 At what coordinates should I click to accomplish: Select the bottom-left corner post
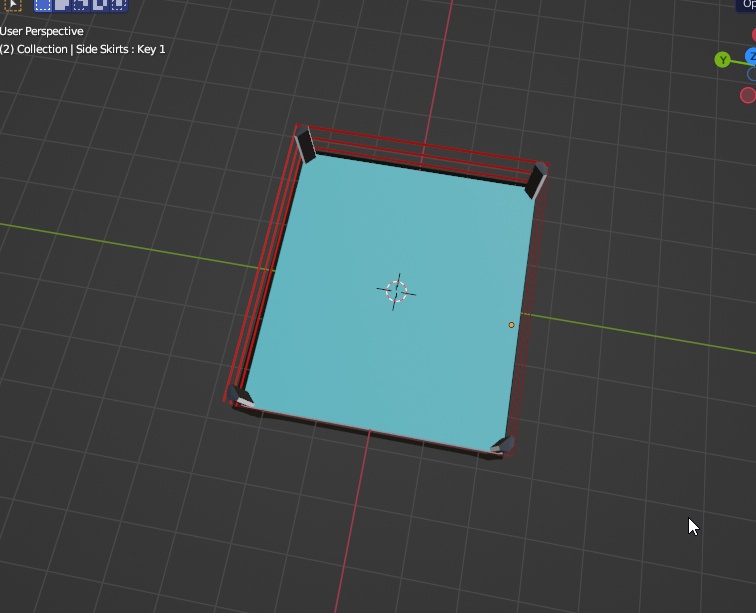pyautogui.click(x=240, y=396)
